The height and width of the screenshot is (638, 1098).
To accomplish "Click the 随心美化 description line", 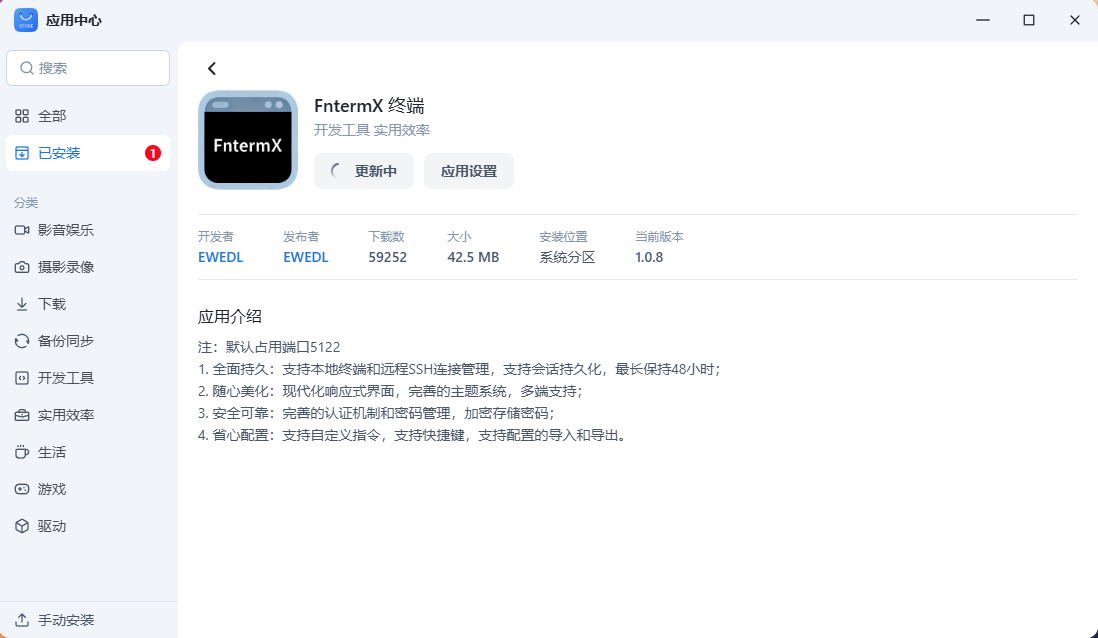I will click(391, 391).
